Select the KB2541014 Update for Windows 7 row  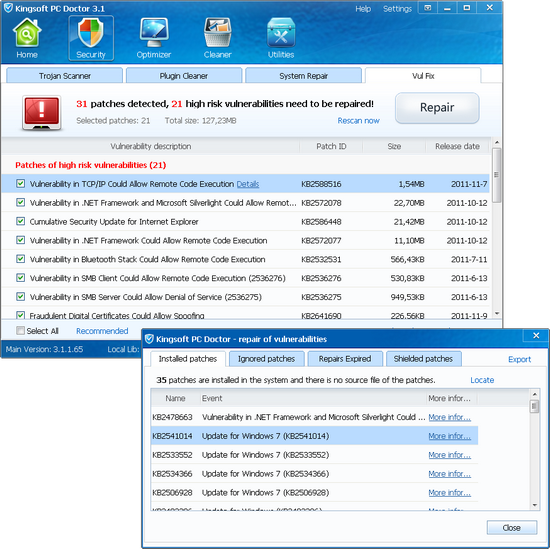point(314,436)
